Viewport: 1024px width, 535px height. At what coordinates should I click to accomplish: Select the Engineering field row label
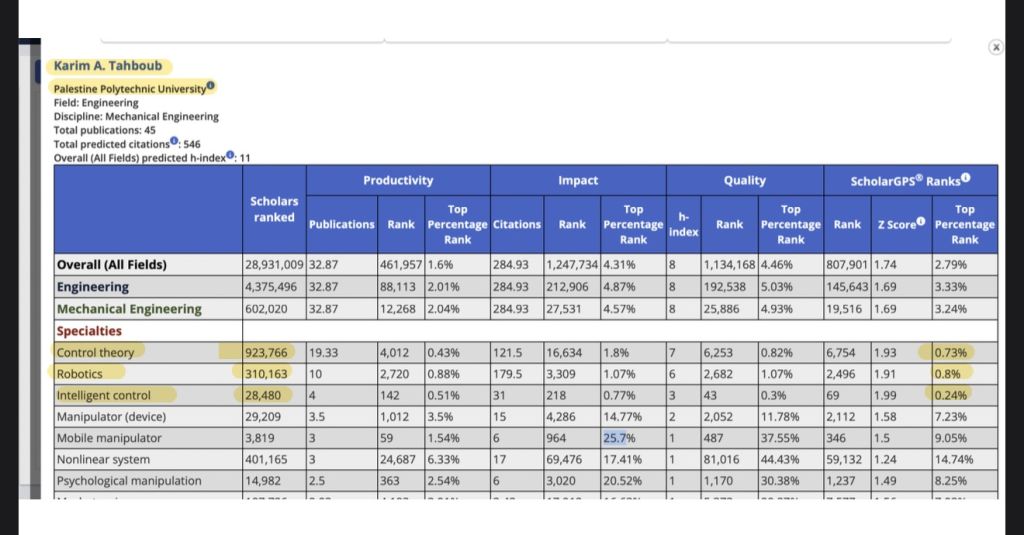[x=93, y=287]
